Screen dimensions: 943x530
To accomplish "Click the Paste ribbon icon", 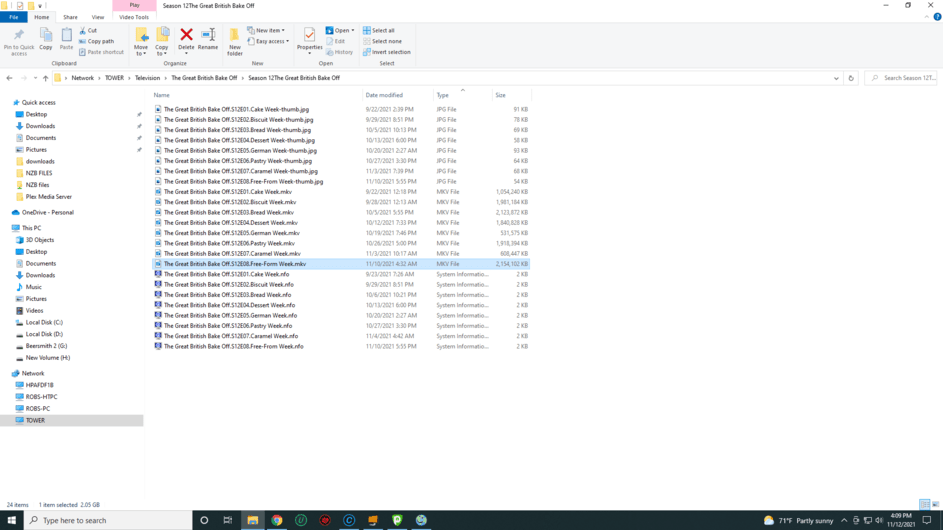I will 66,39.
